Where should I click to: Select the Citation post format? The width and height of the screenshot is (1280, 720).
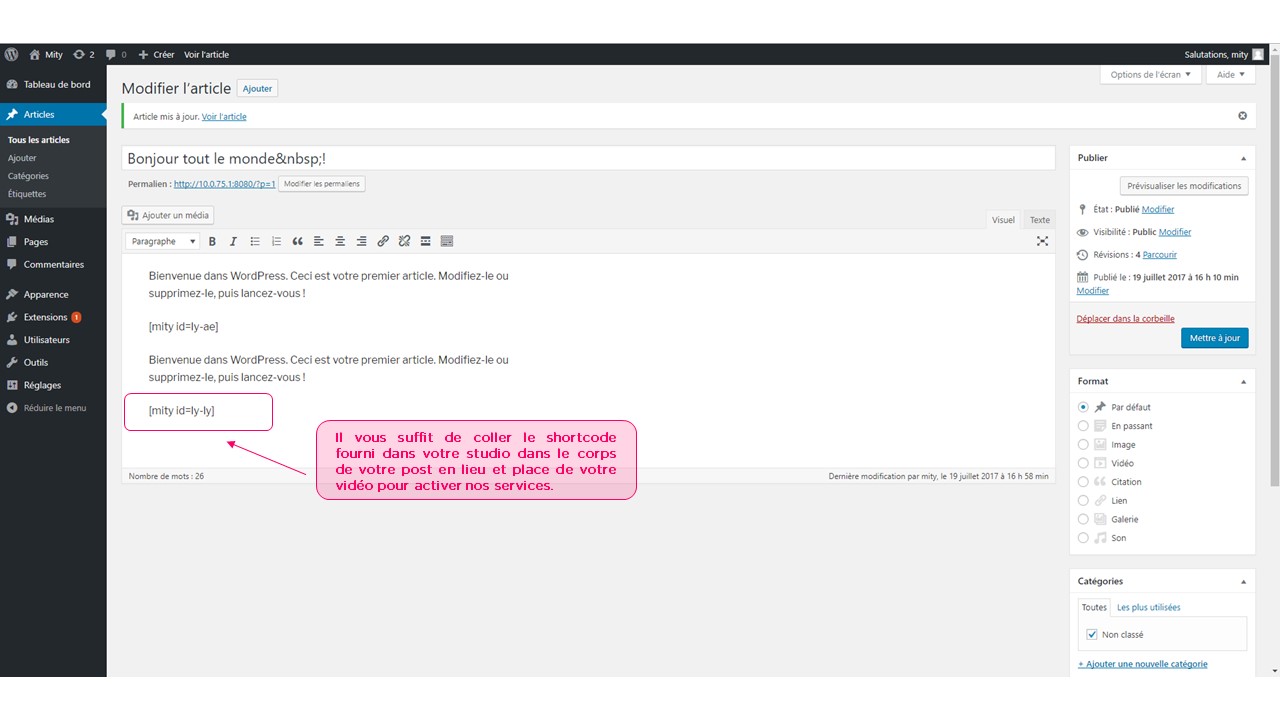coord(1083,482)
